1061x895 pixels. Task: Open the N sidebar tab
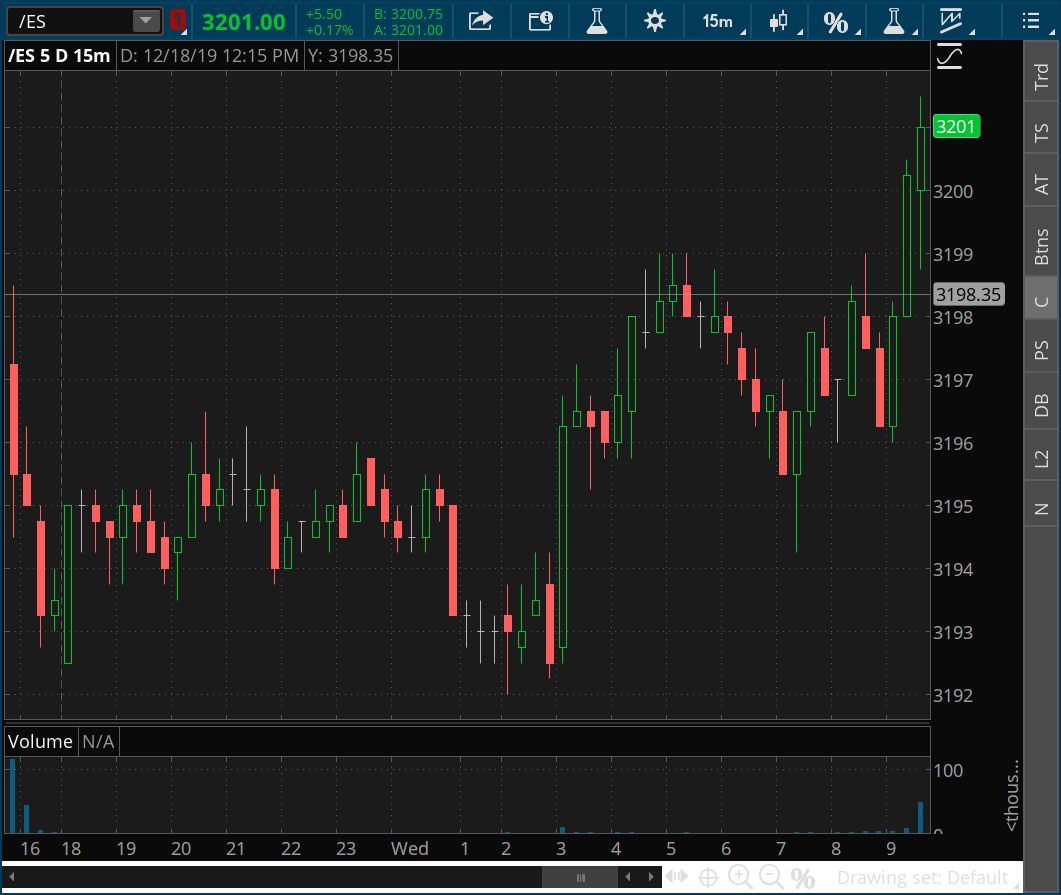pos(1041,509)
